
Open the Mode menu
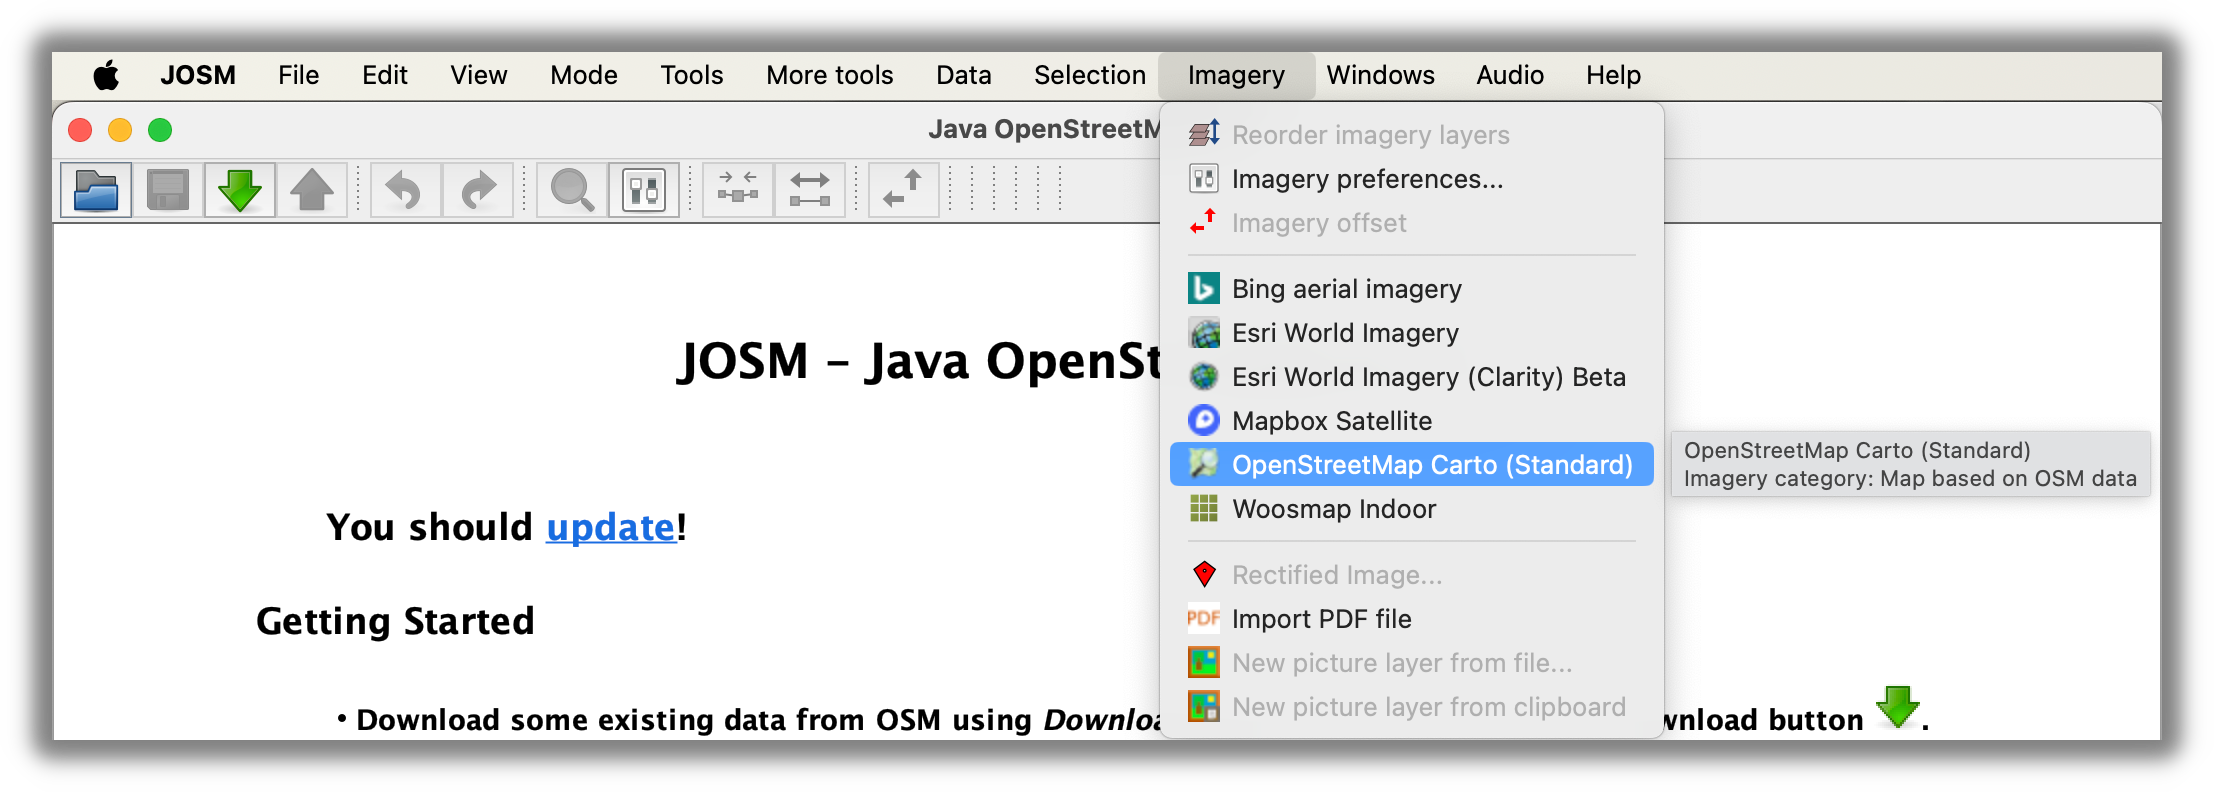pos(584,75)
